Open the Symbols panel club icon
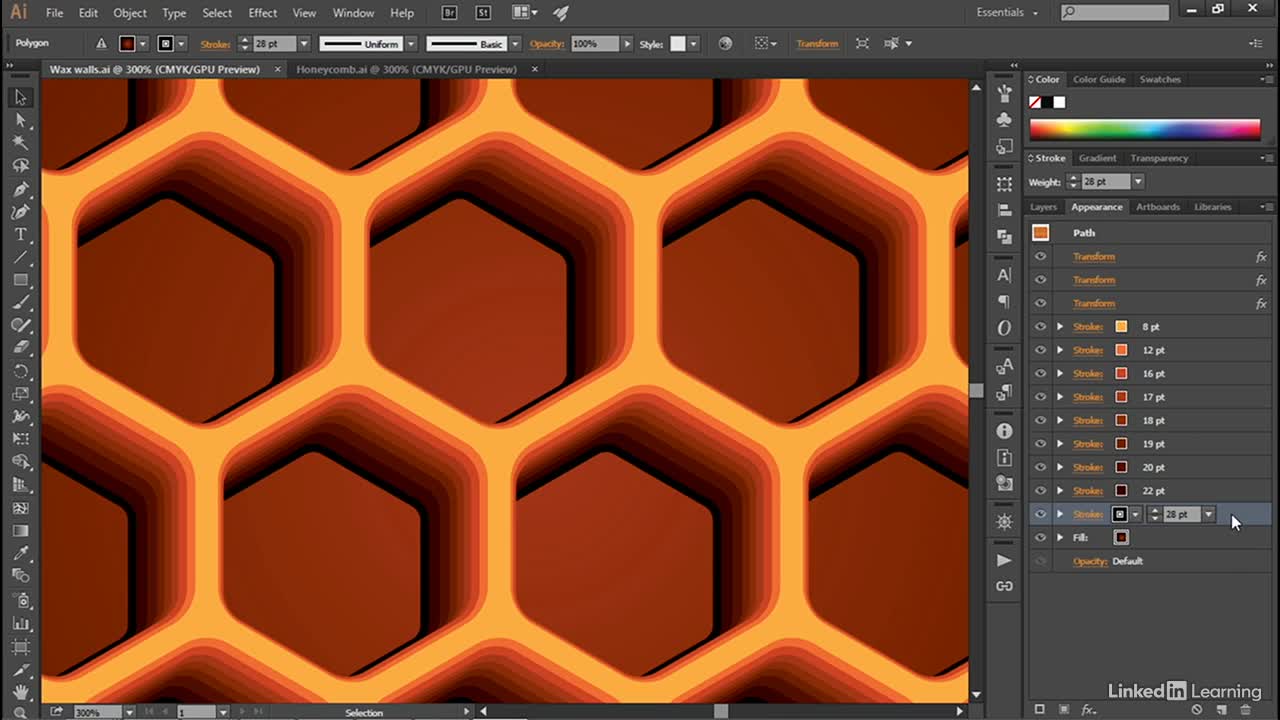 click(1004, 120)
